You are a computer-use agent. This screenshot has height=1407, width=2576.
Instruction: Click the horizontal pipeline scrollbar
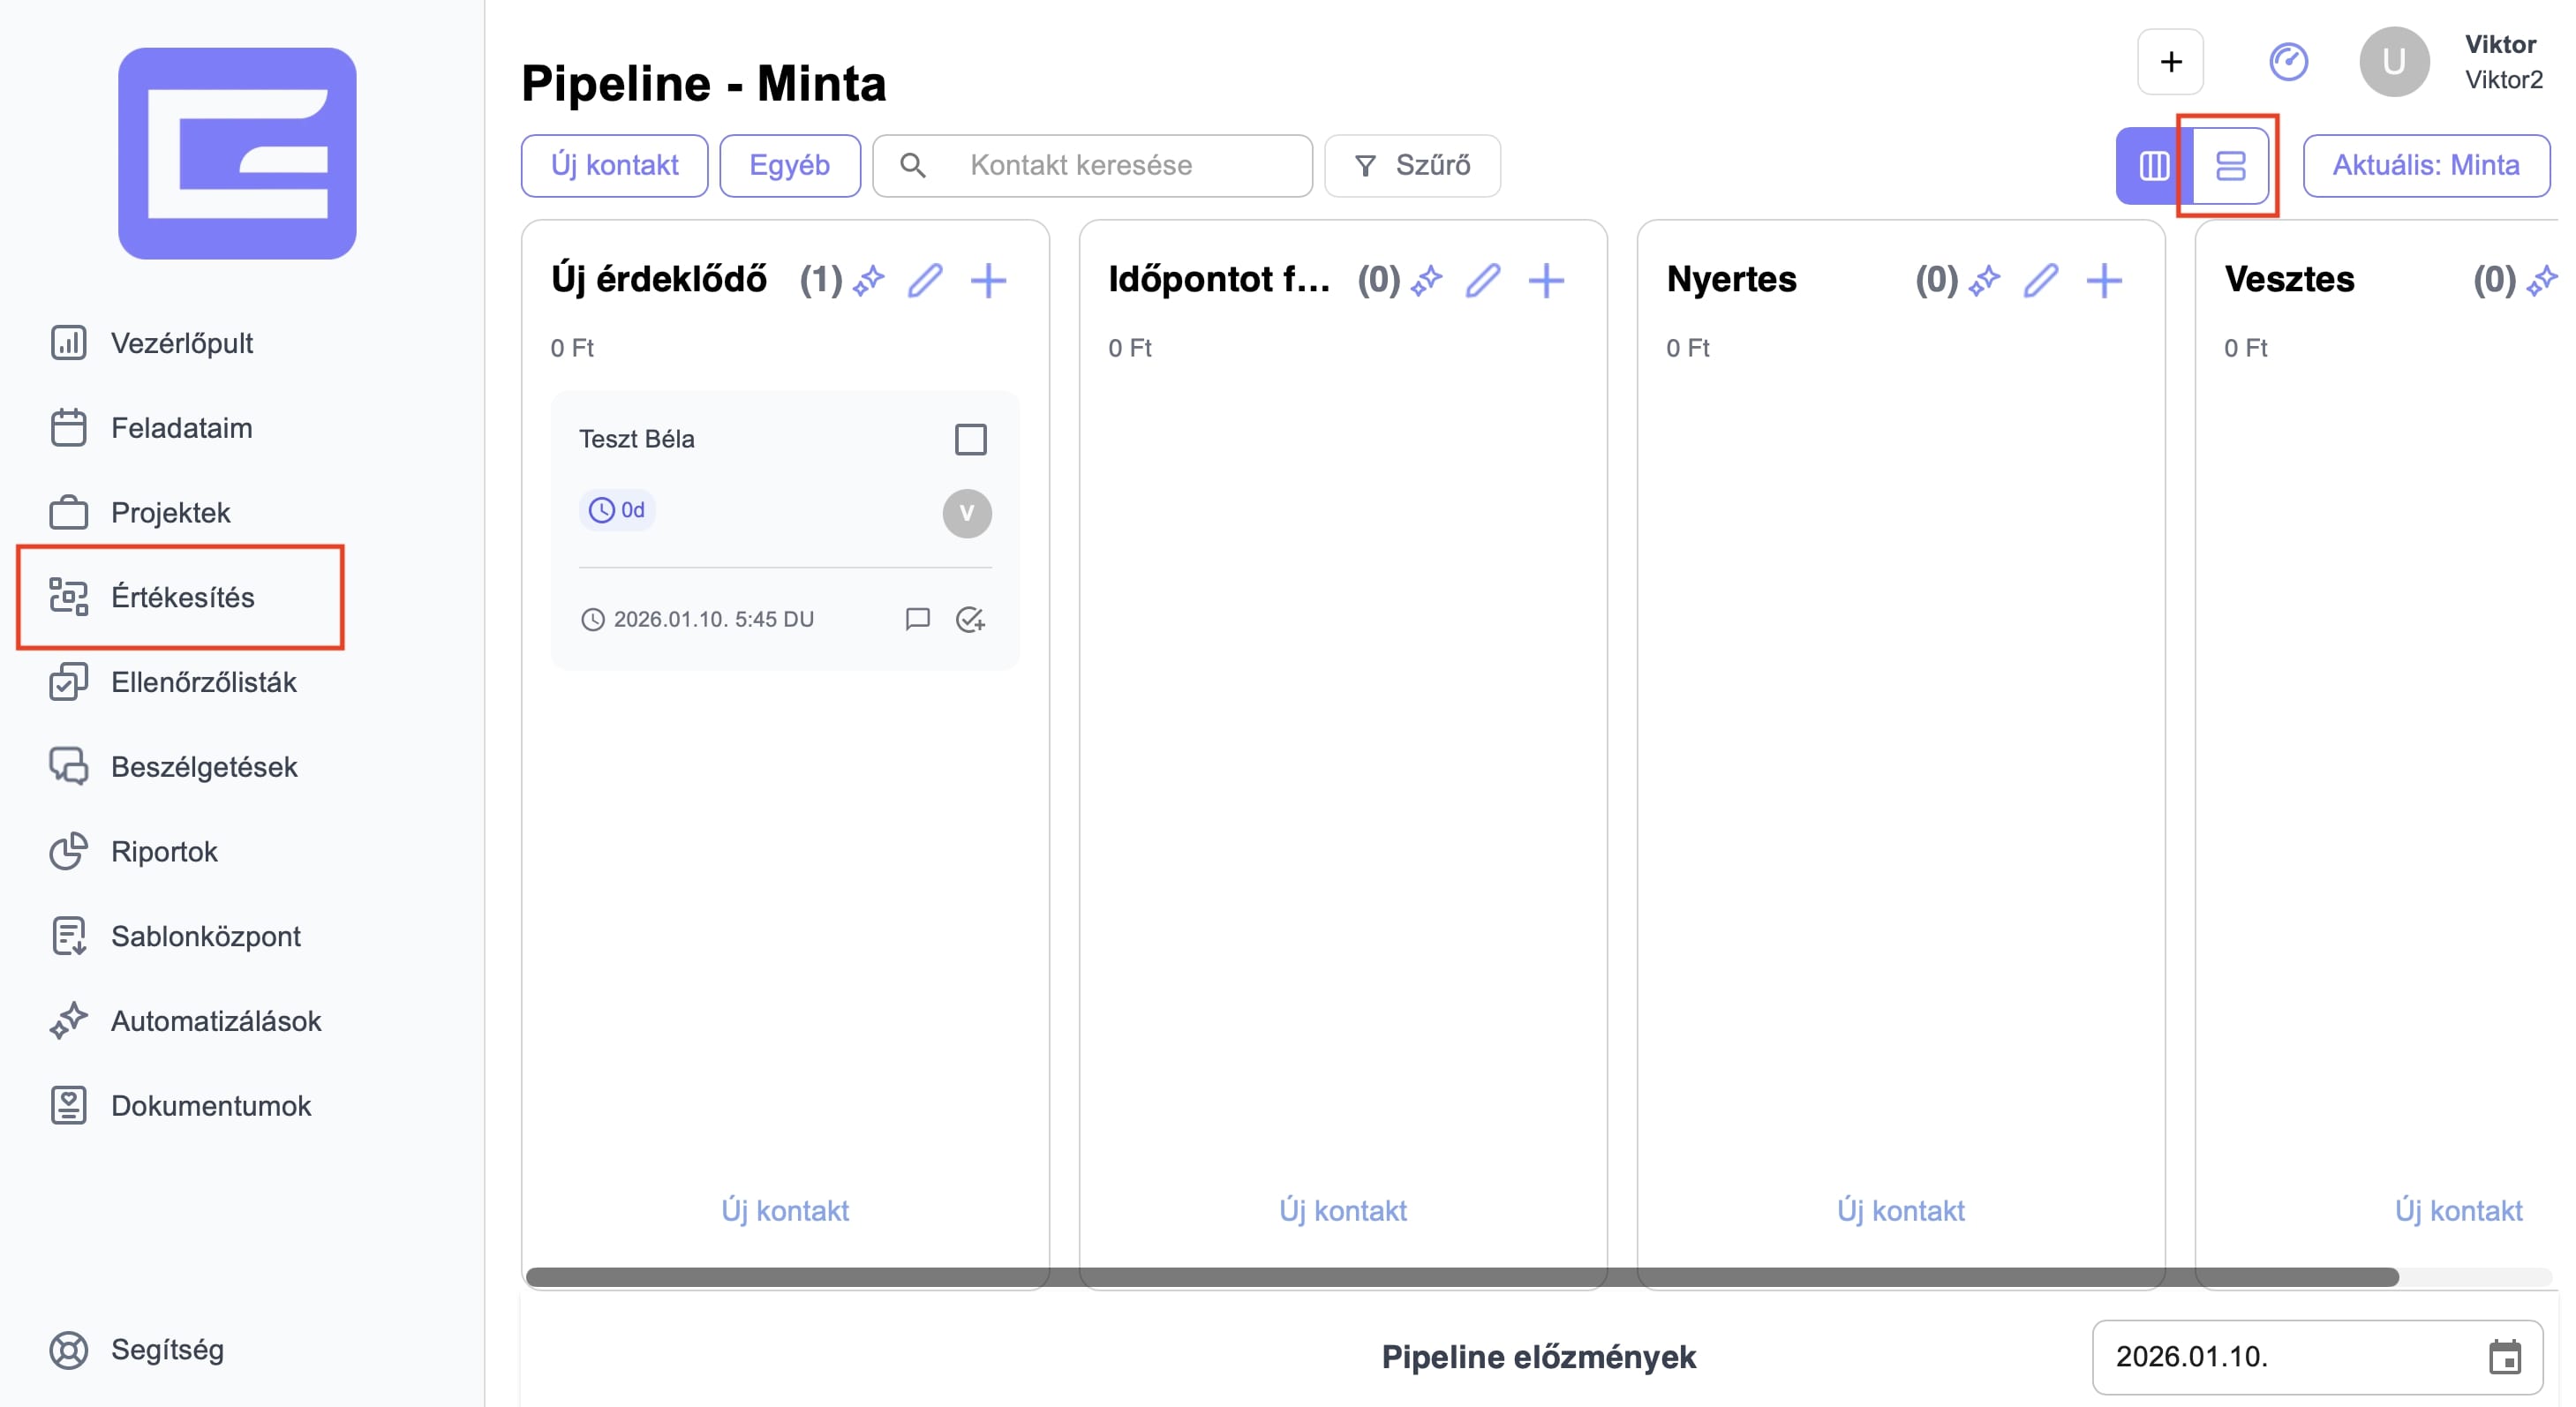1460,1277
